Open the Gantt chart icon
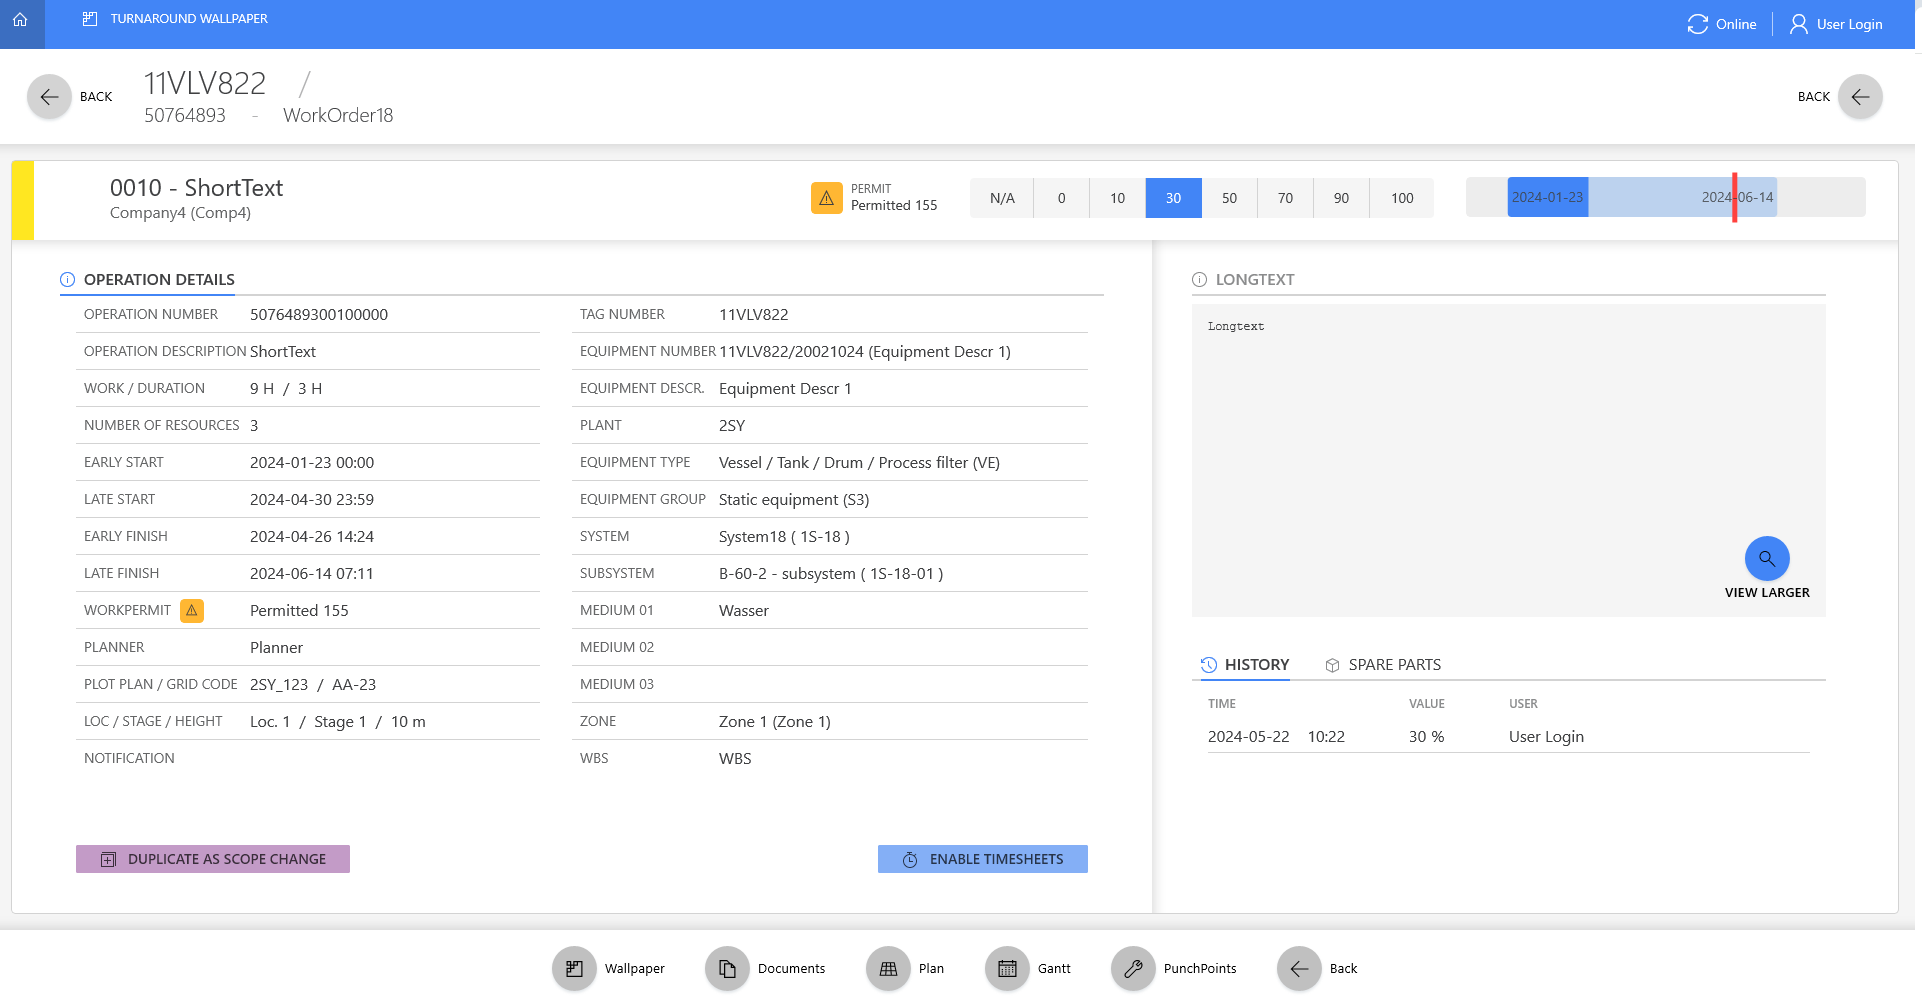Screen dimensions: 1922x1005 (x=1007, y=968)
